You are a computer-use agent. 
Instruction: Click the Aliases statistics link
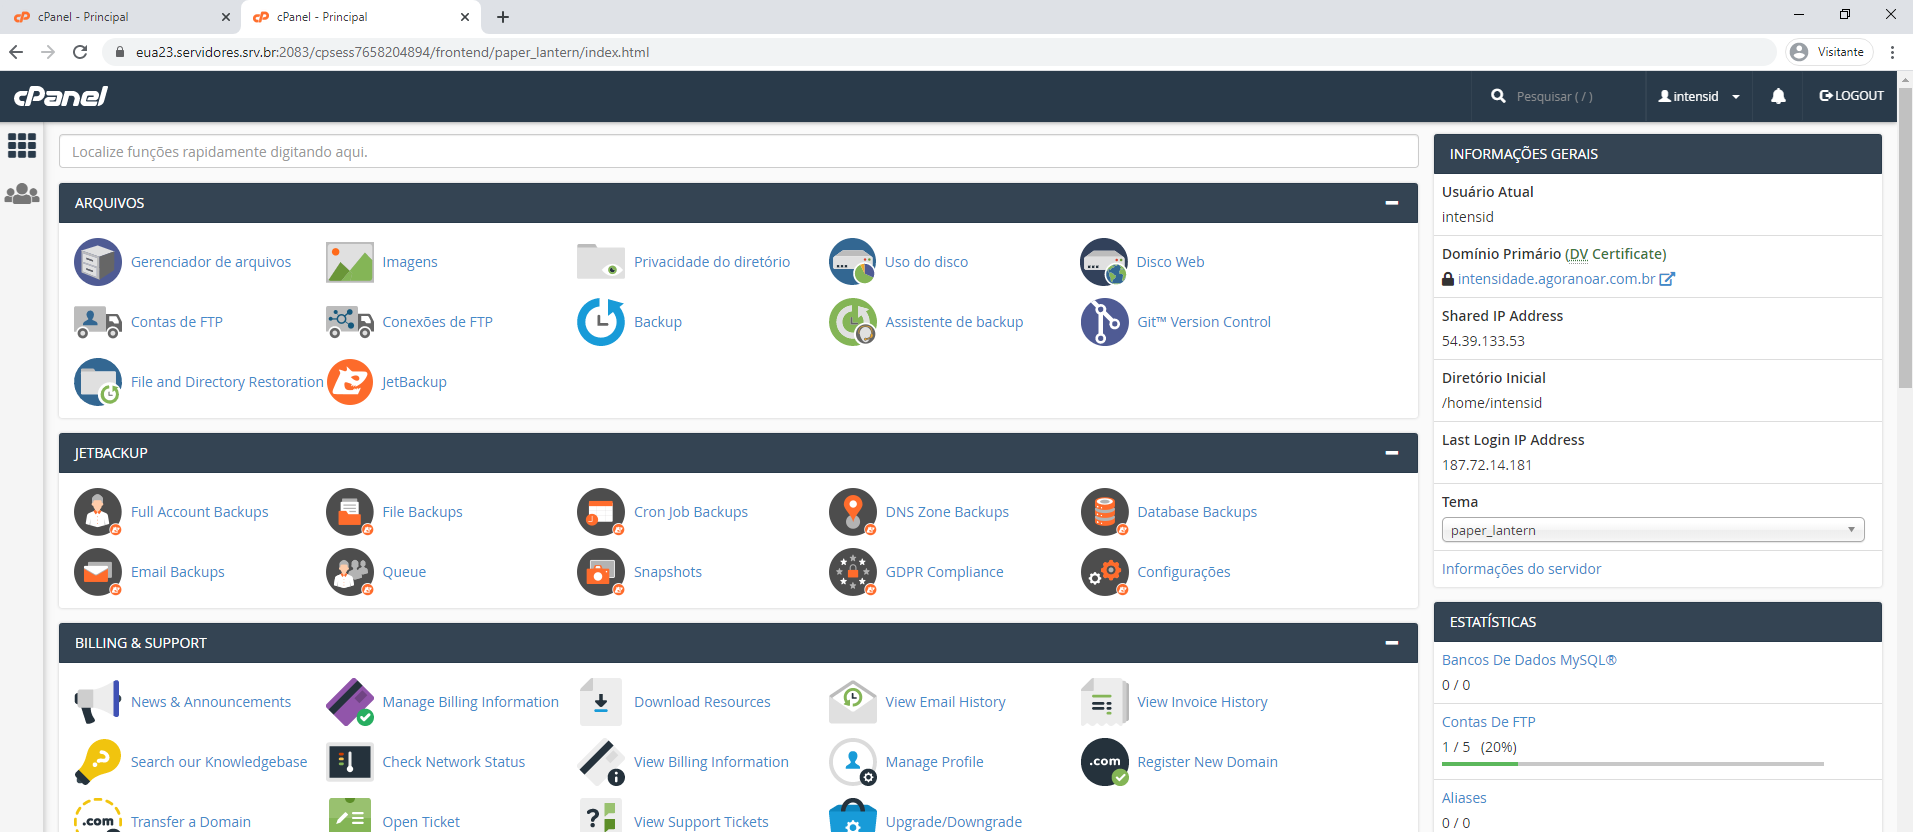[x=1464, y=798]
